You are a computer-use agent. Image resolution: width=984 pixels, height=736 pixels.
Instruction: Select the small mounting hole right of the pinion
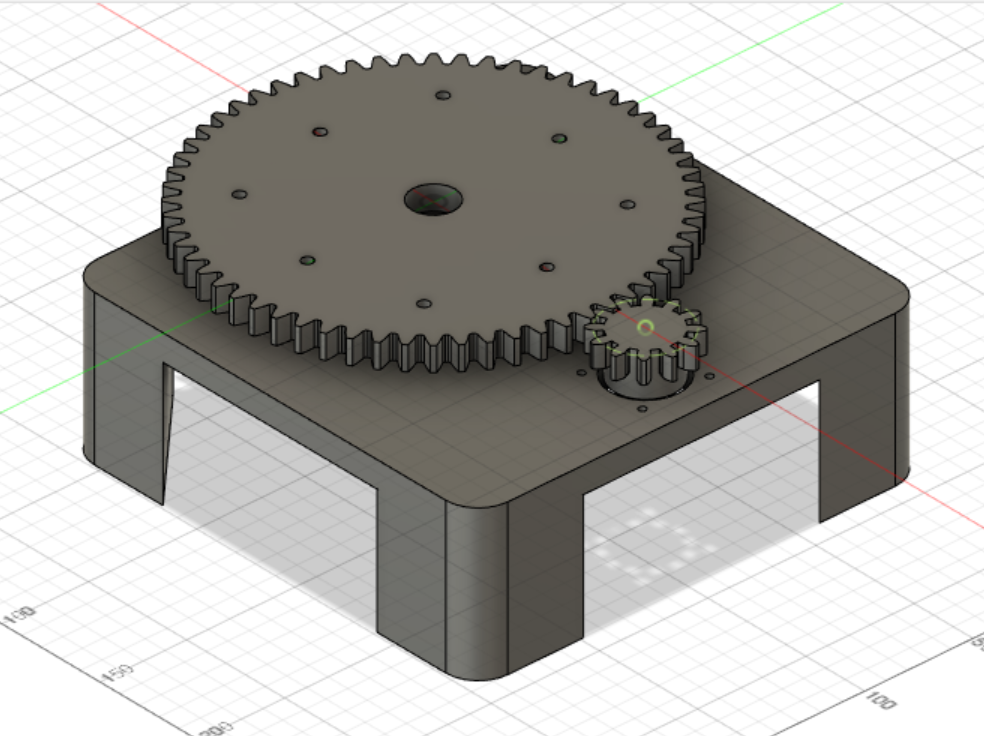pyautogui.click(x=709, y=377)
